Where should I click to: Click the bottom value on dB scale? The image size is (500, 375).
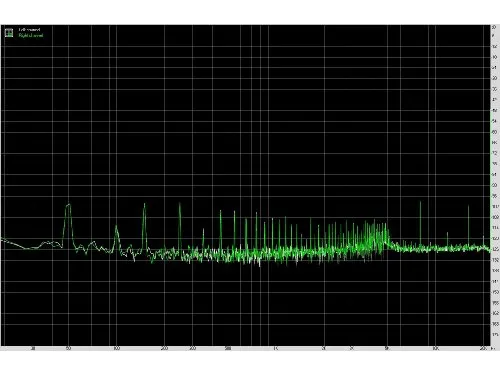coord(495,334)
